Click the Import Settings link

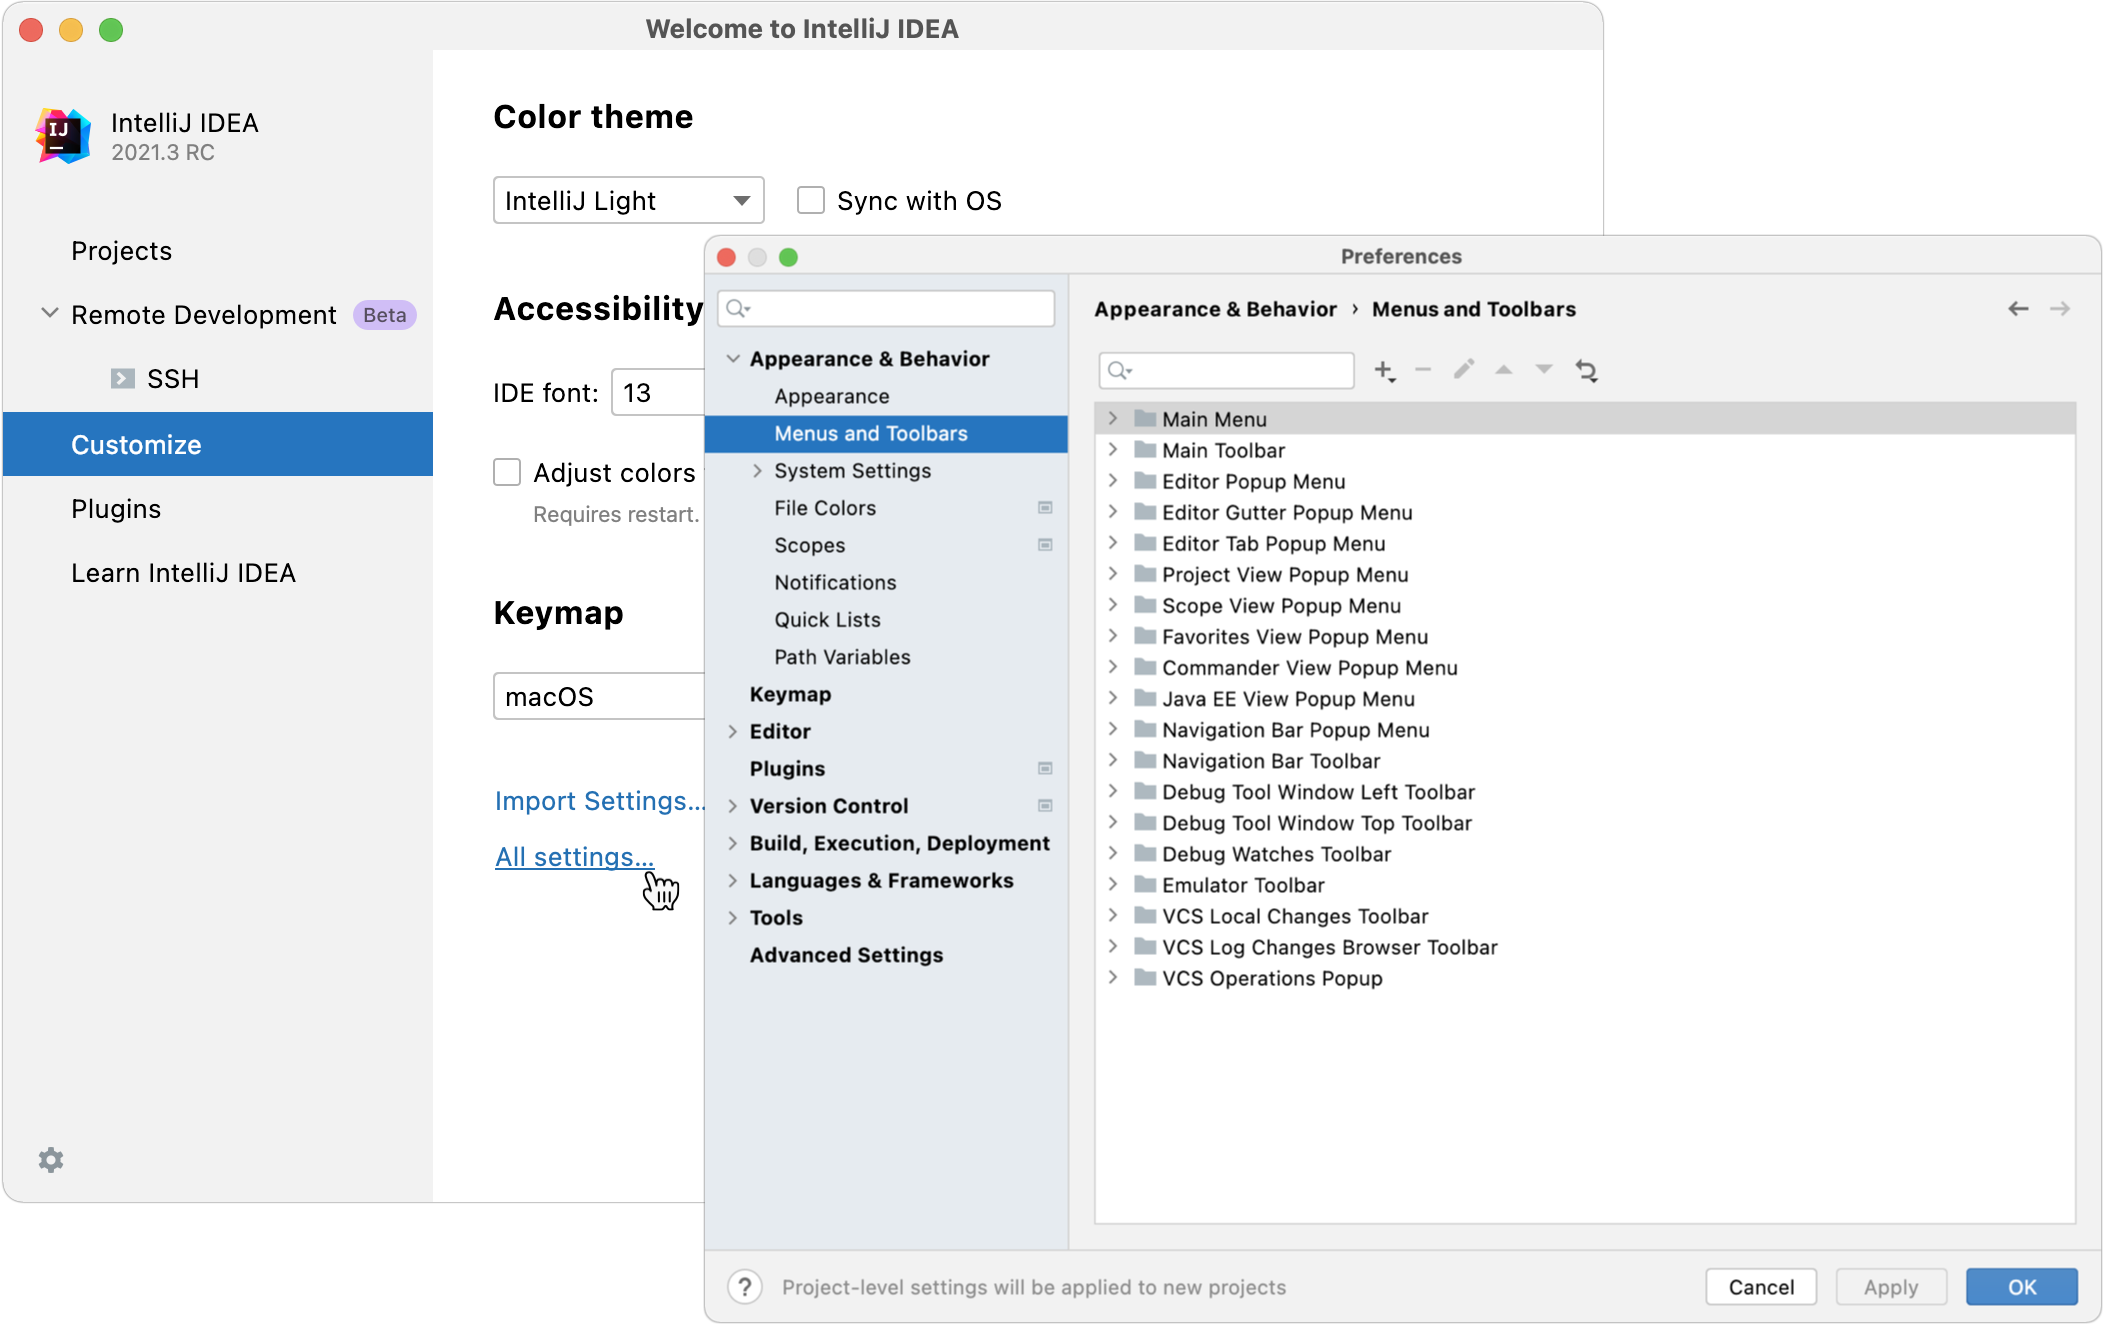pyautogui.click(x=600, y=801)
